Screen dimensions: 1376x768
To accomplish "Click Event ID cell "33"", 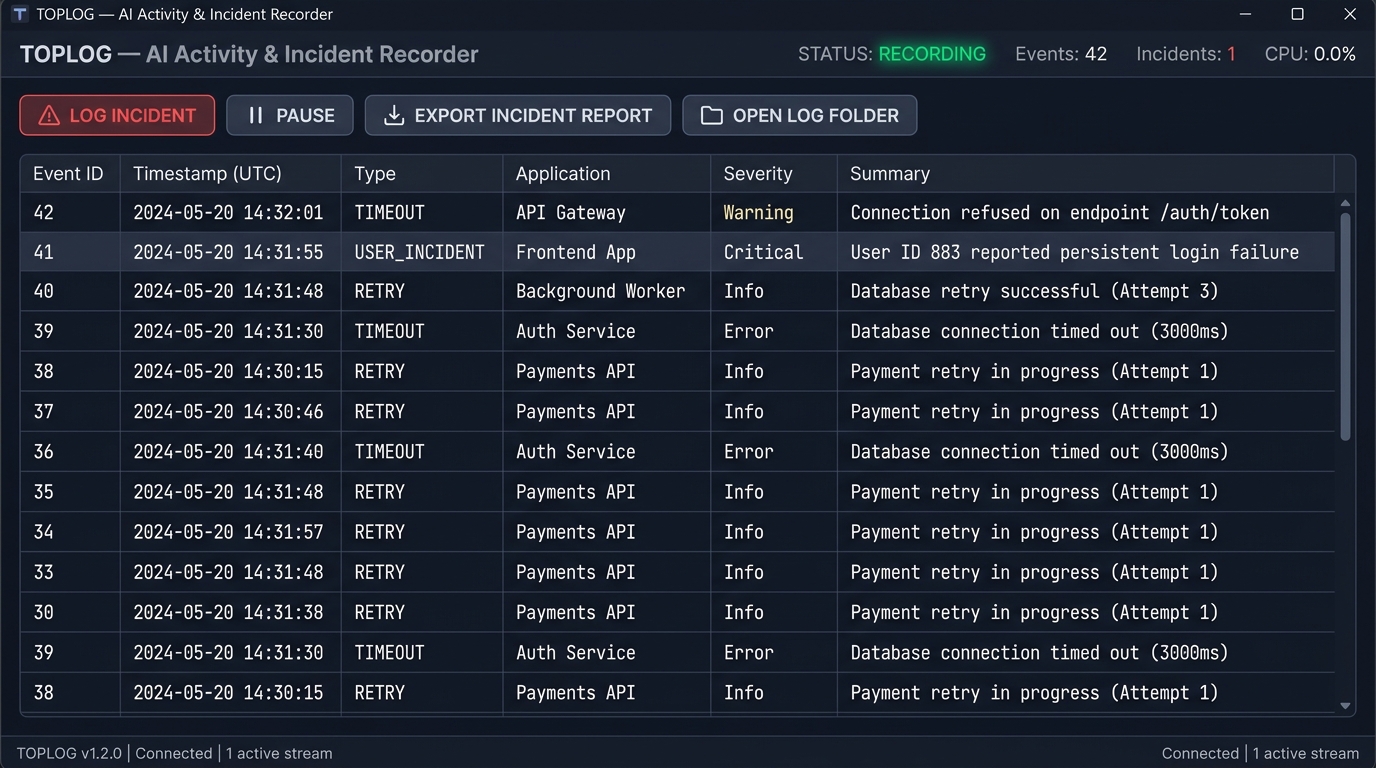I will (x=43, y=572).
